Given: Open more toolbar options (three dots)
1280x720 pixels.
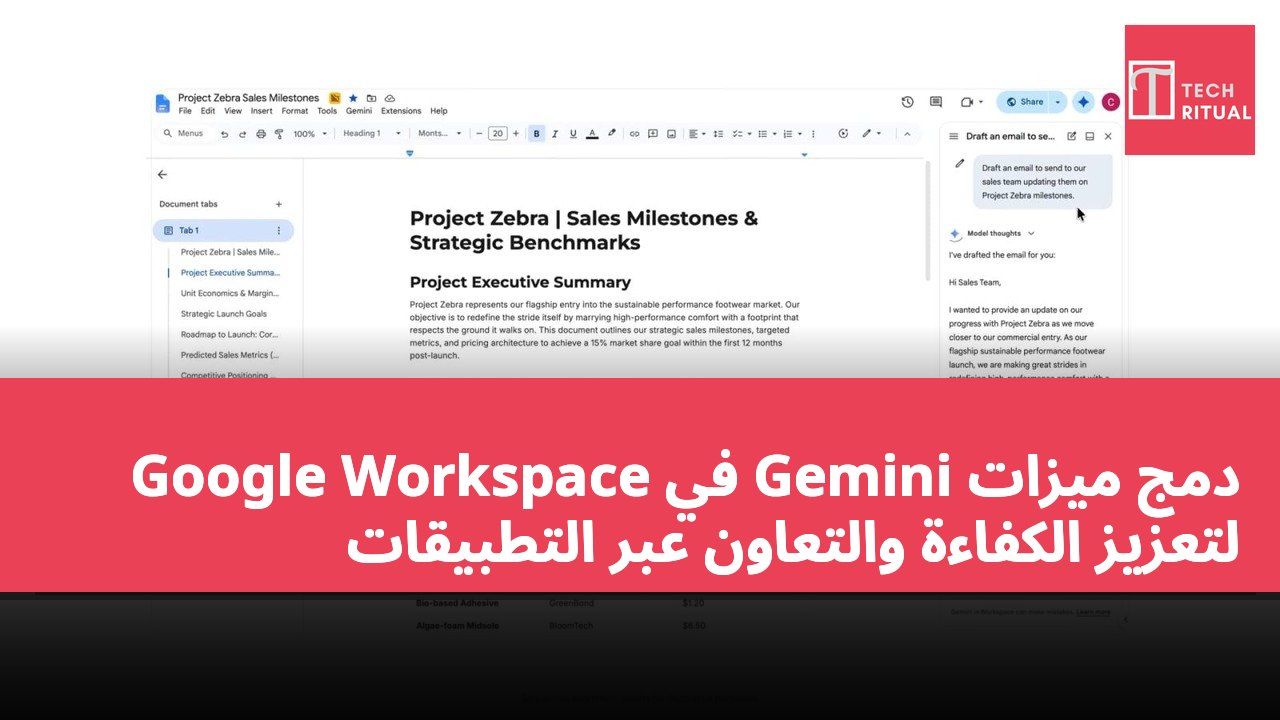Looking at the screenshot, I should 813,134.
